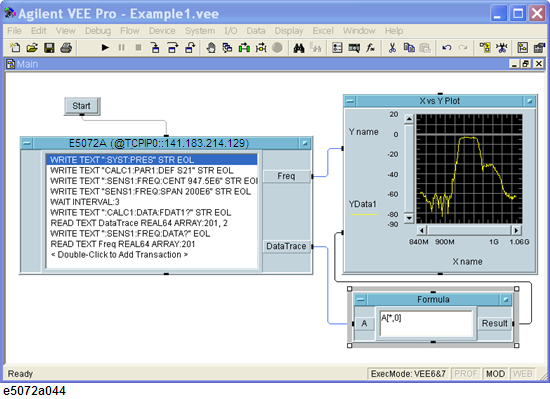Click the grayed Find Next icon

(x=316, y=48)
